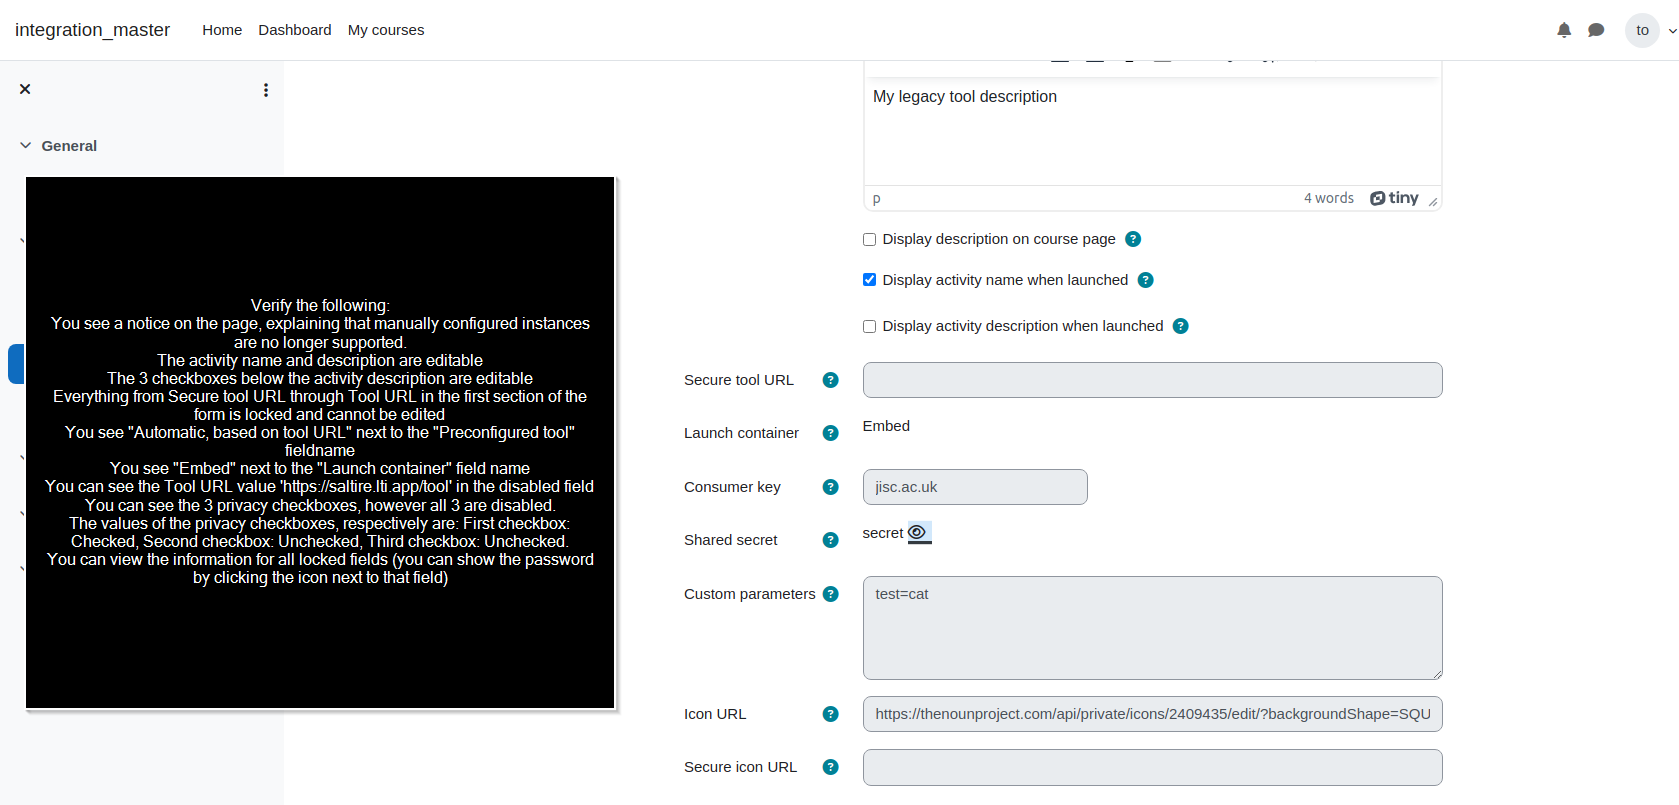Click the tiny editor logo

[1394, 198]
